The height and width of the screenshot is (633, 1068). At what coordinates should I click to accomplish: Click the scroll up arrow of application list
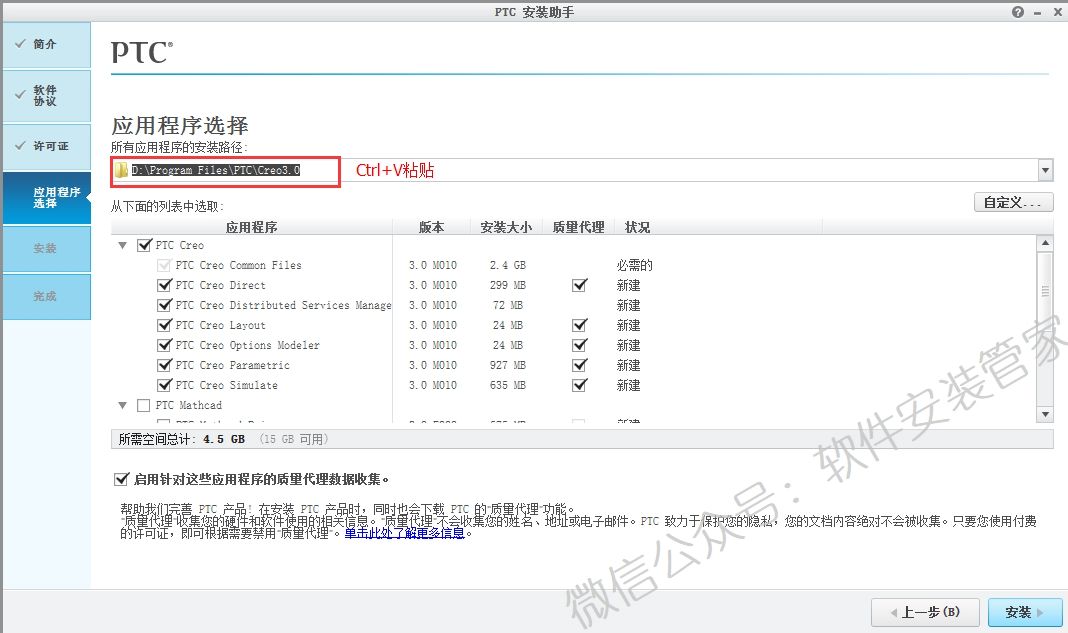[x=1045, y=244]
